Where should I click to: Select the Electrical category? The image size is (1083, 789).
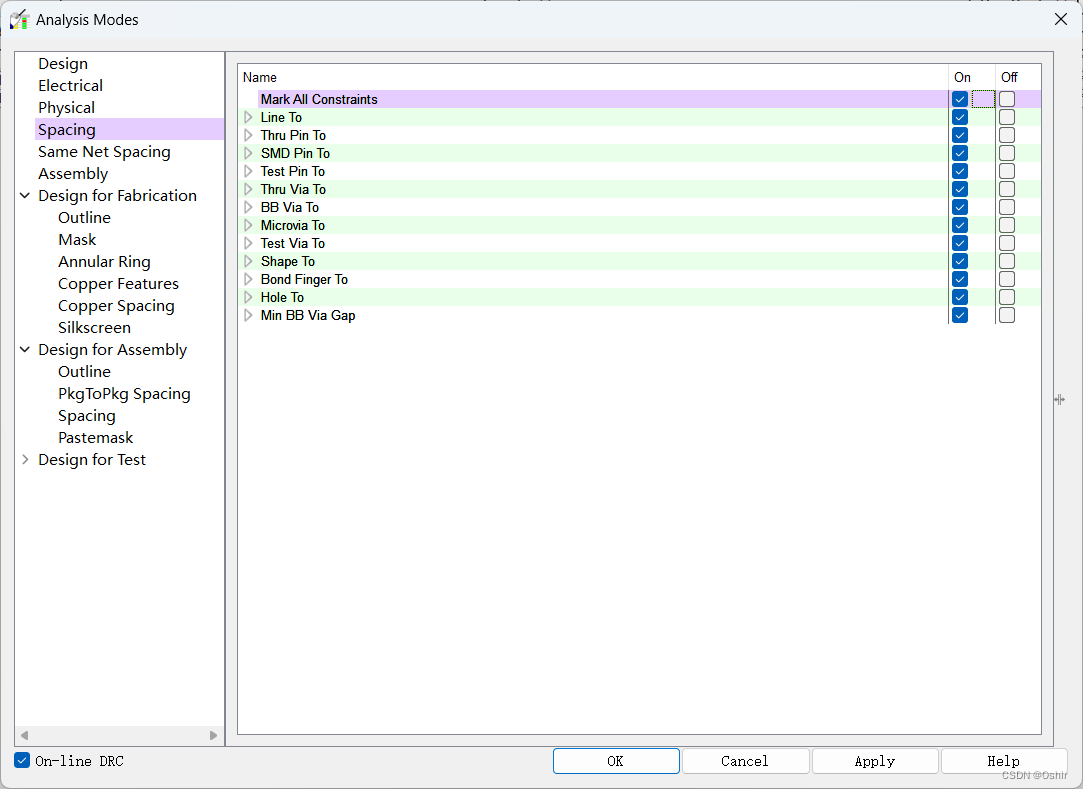[x=70, y=86]
